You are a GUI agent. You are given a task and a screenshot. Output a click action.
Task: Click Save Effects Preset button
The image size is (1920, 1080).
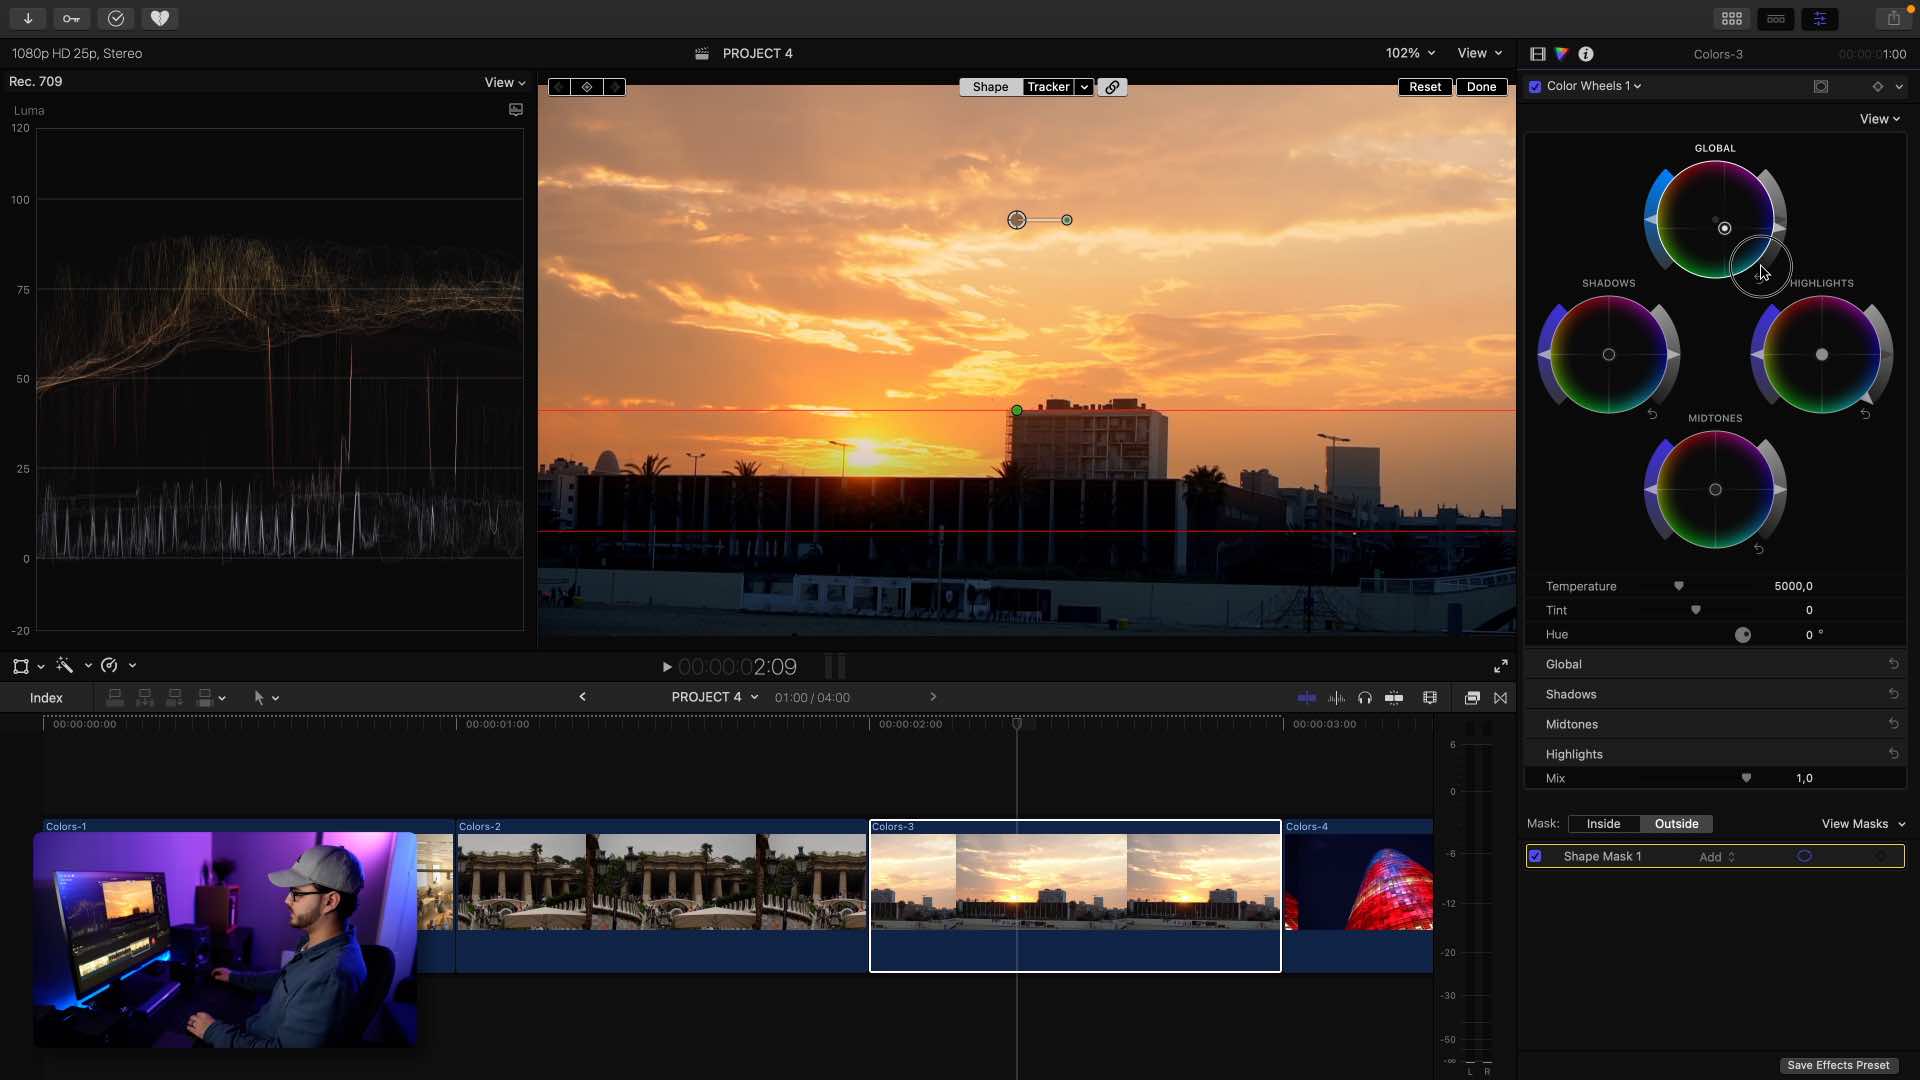[1838, 1065]
